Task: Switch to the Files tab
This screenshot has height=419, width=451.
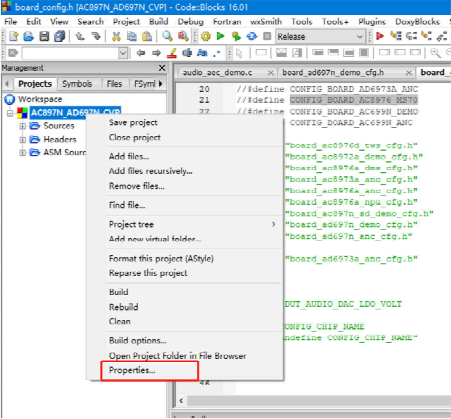Action: coord(114,84)
